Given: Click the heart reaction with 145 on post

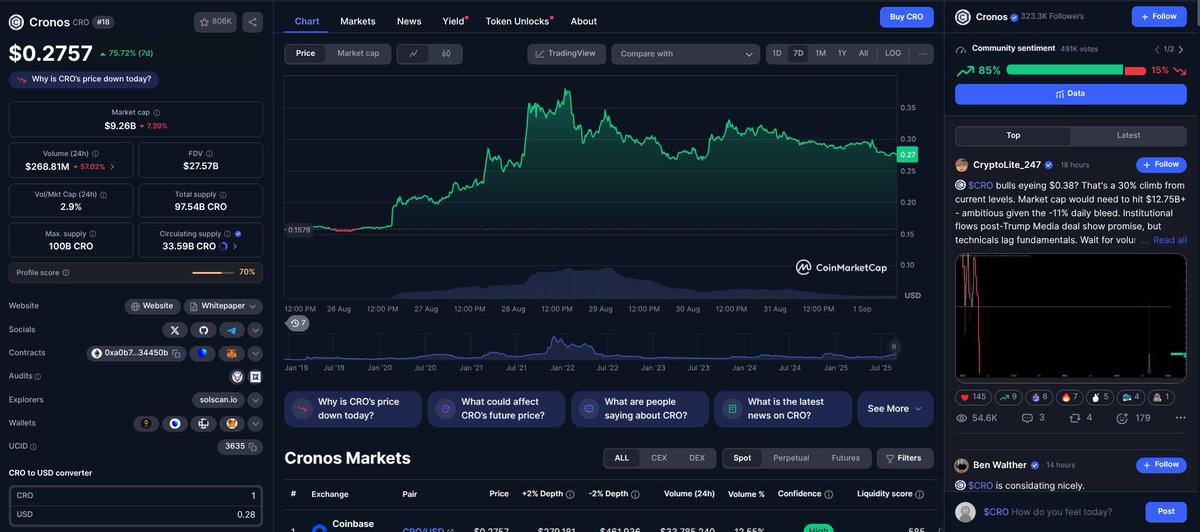Looking at the screenshot, I should coord(973,397).
